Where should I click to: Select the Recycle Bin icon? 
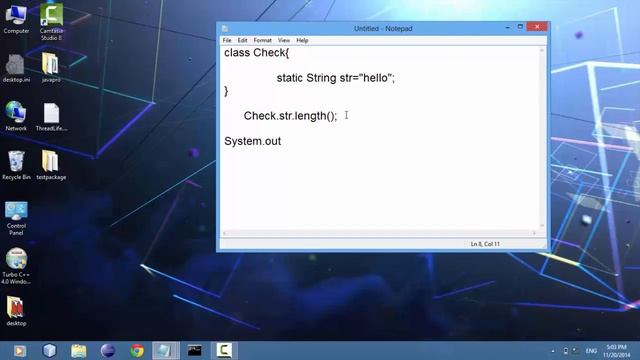[x=16, y=165]
